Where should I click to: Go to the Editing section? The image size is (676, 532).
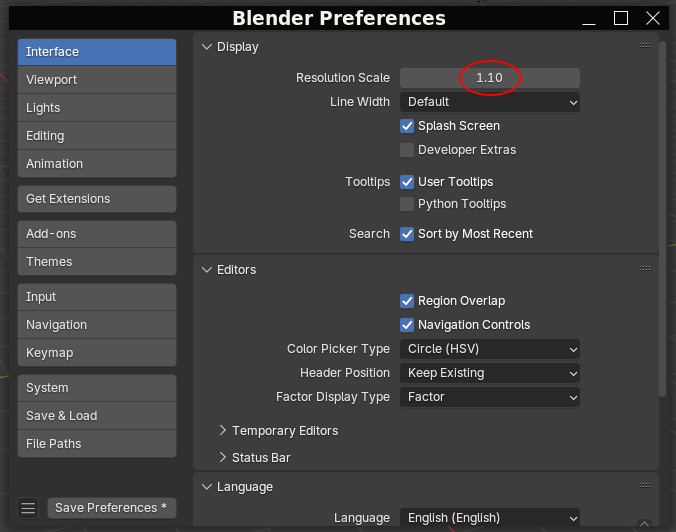click(97, 136)
